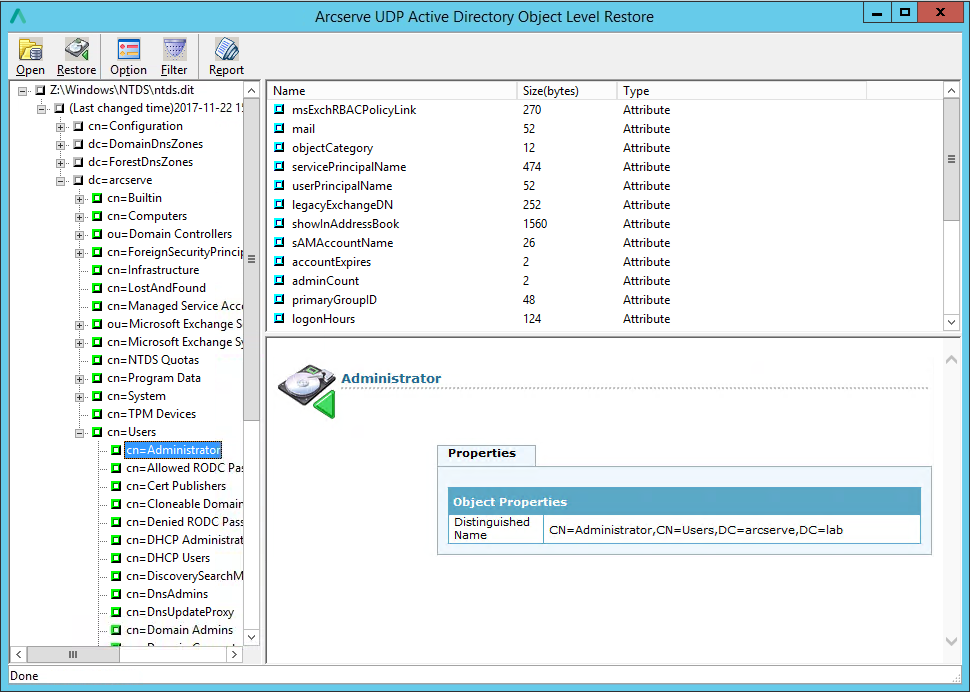Screen dimensions: 970x692
Task: Expand the cn=Builtin node
Action: (x=80, y=199)
